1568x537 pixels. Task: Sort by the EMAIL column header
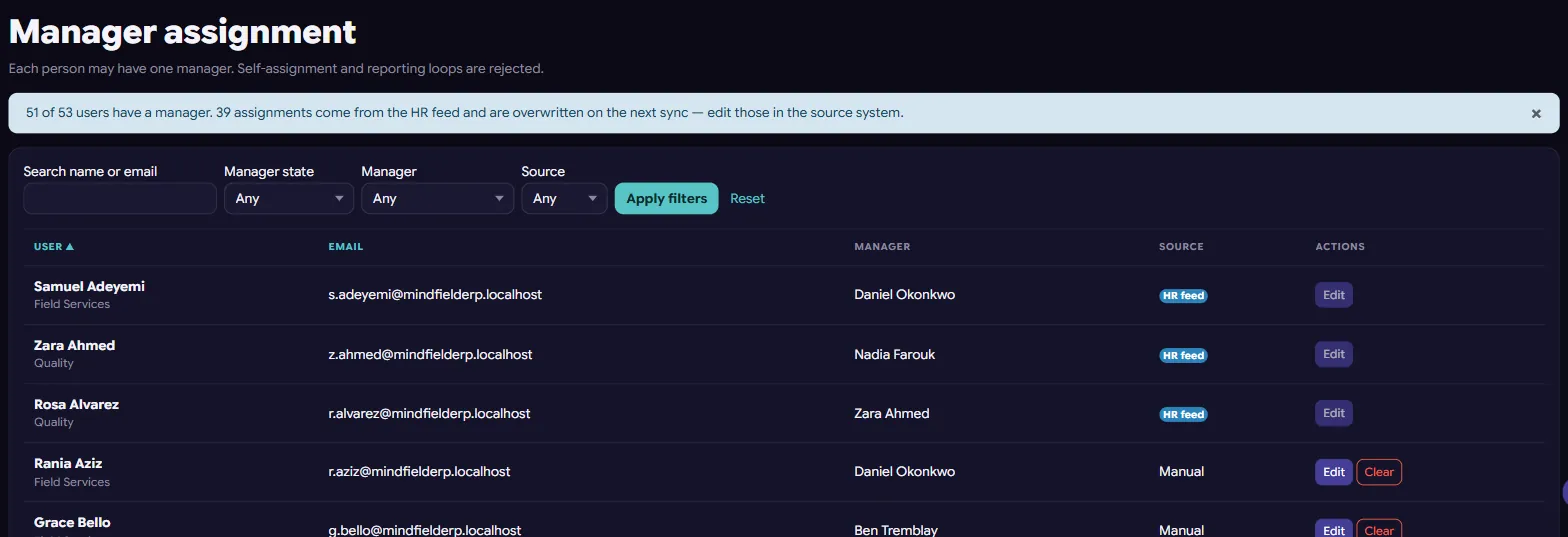click(x=346, y=246)
